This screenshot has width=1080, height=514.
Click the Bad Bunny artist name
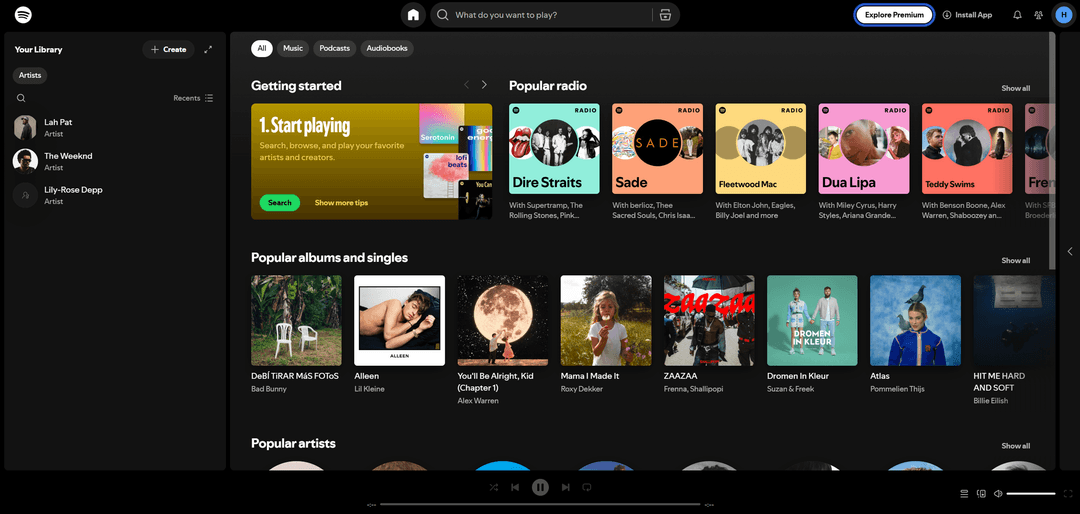coord(269,389)
